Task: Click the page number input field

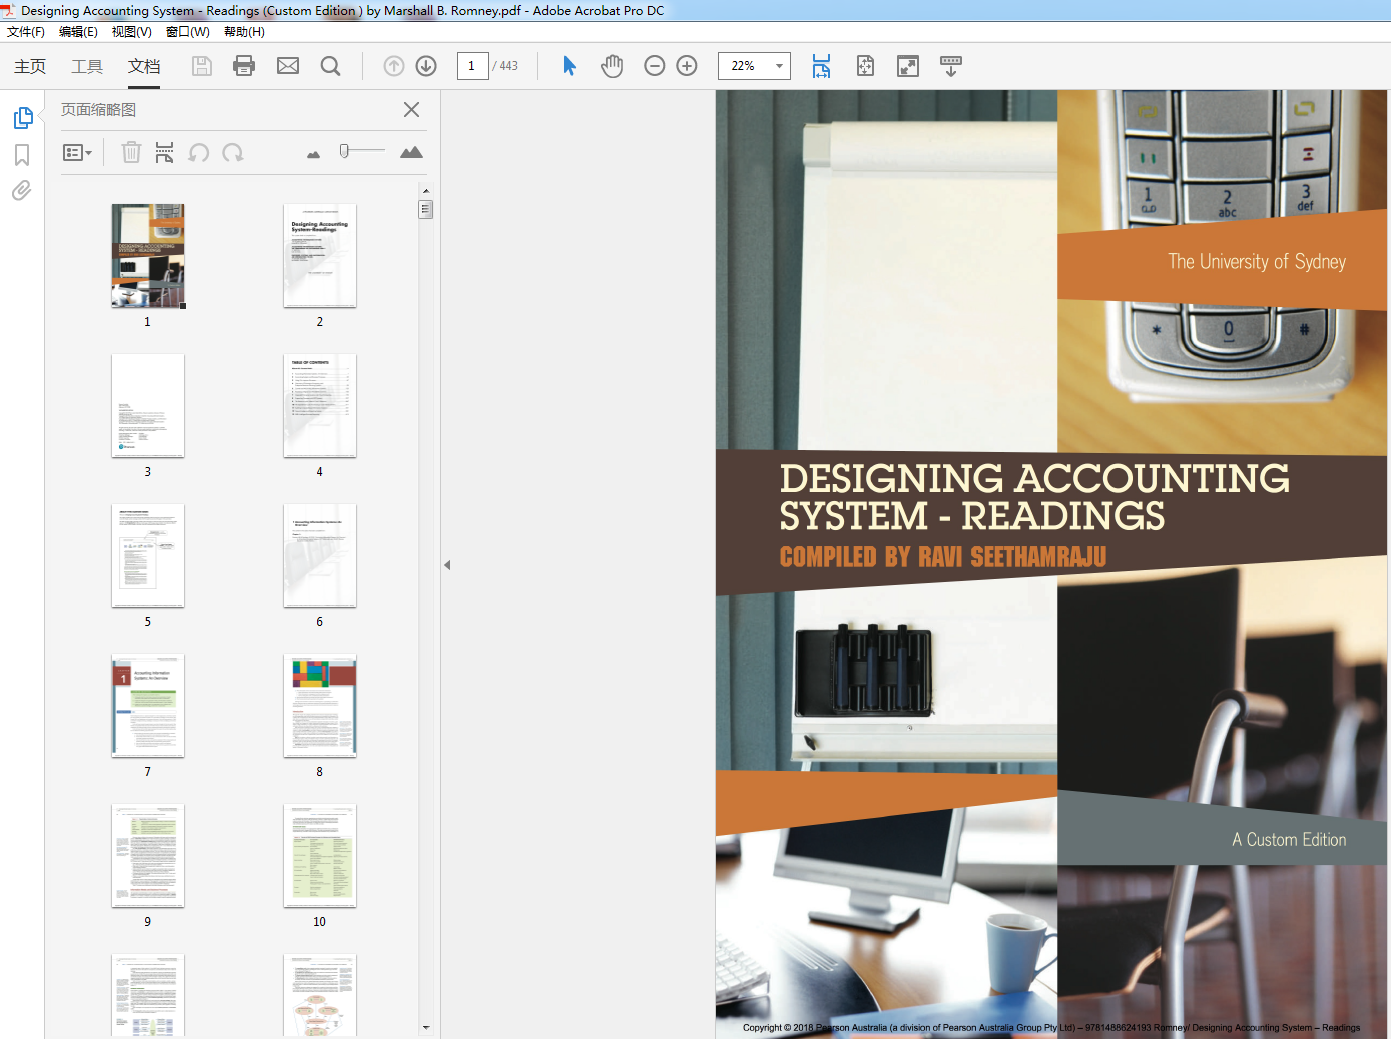Action: tap(472, 66)
